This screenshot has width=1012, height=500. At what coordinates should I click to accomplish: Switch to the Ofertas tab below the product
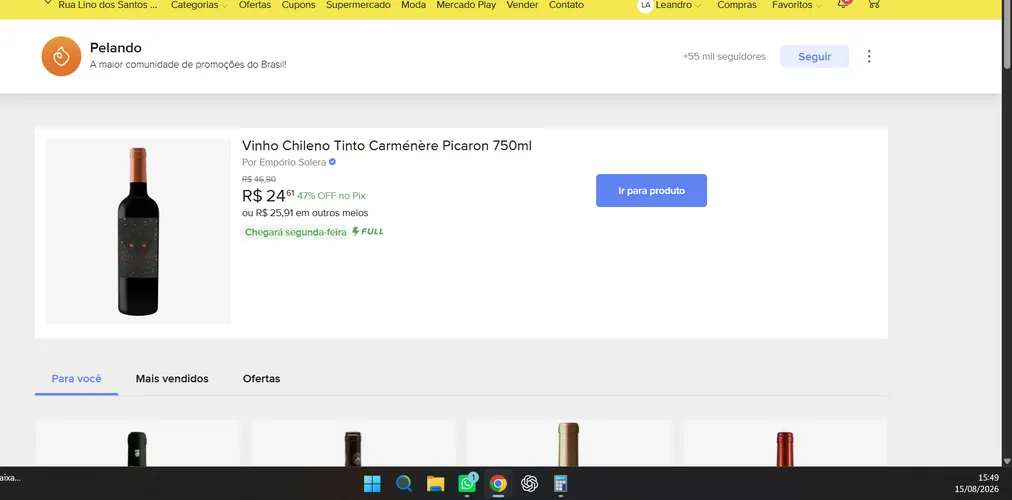point(261,379)
